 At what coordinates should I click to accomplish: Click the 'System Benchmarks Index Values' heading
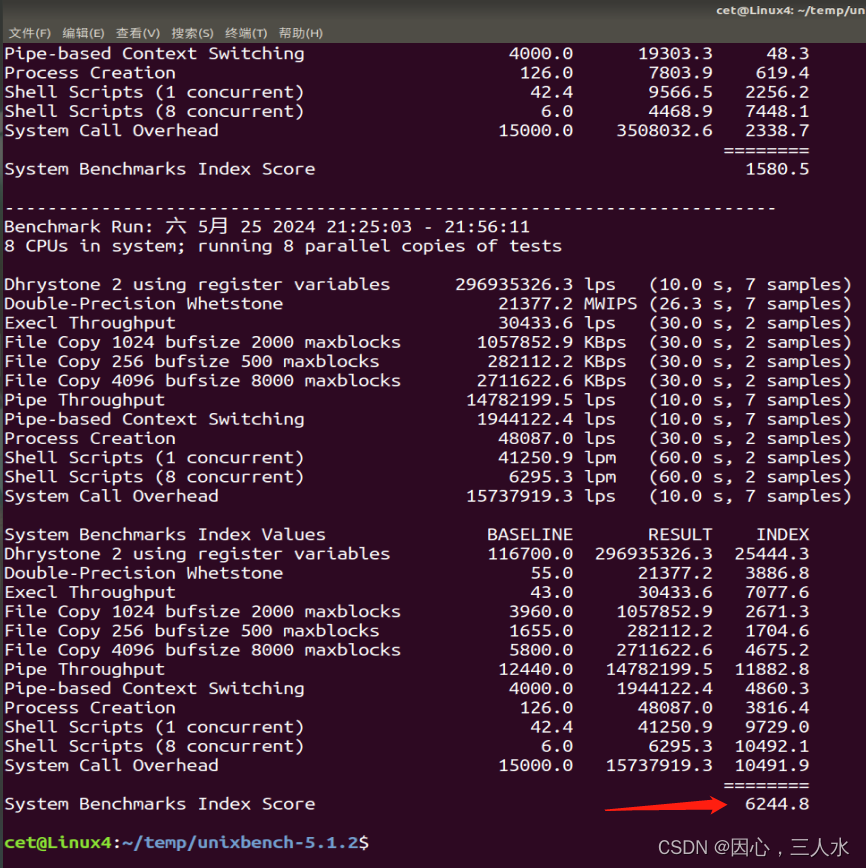click(165, 534)
